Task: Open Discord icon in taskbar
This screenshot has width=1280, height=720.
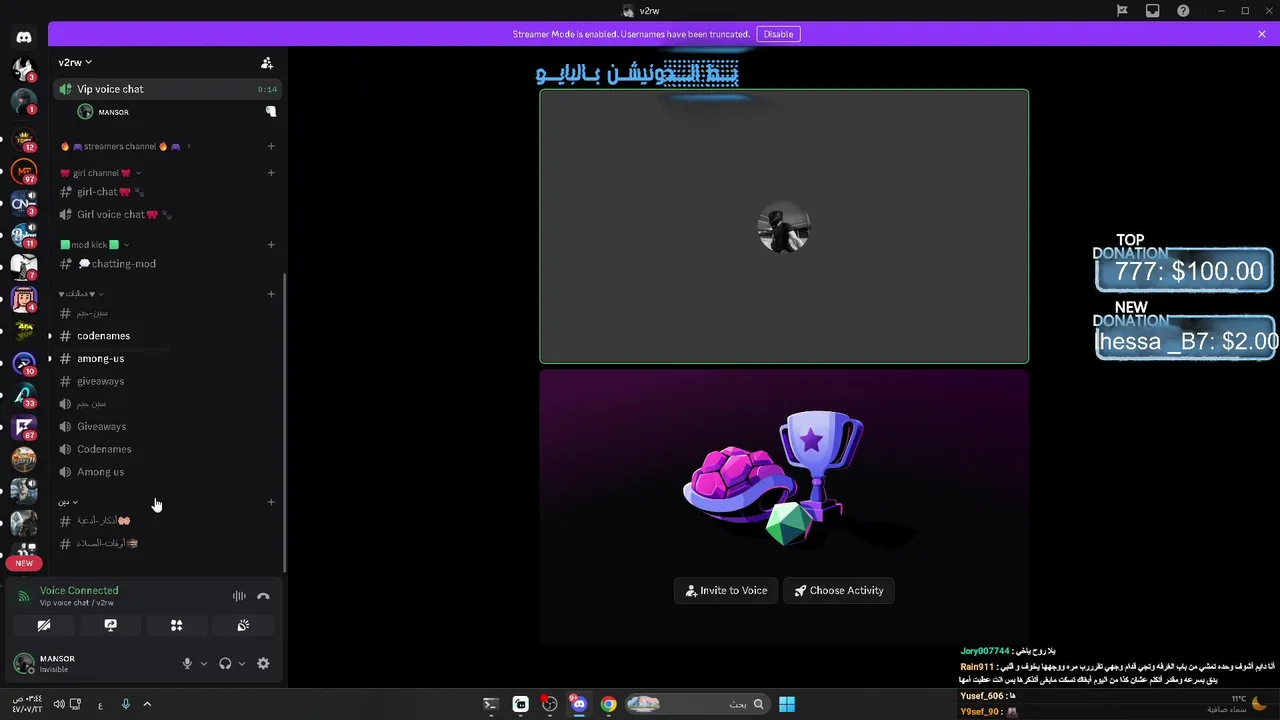Action: (x=579, y=704)
